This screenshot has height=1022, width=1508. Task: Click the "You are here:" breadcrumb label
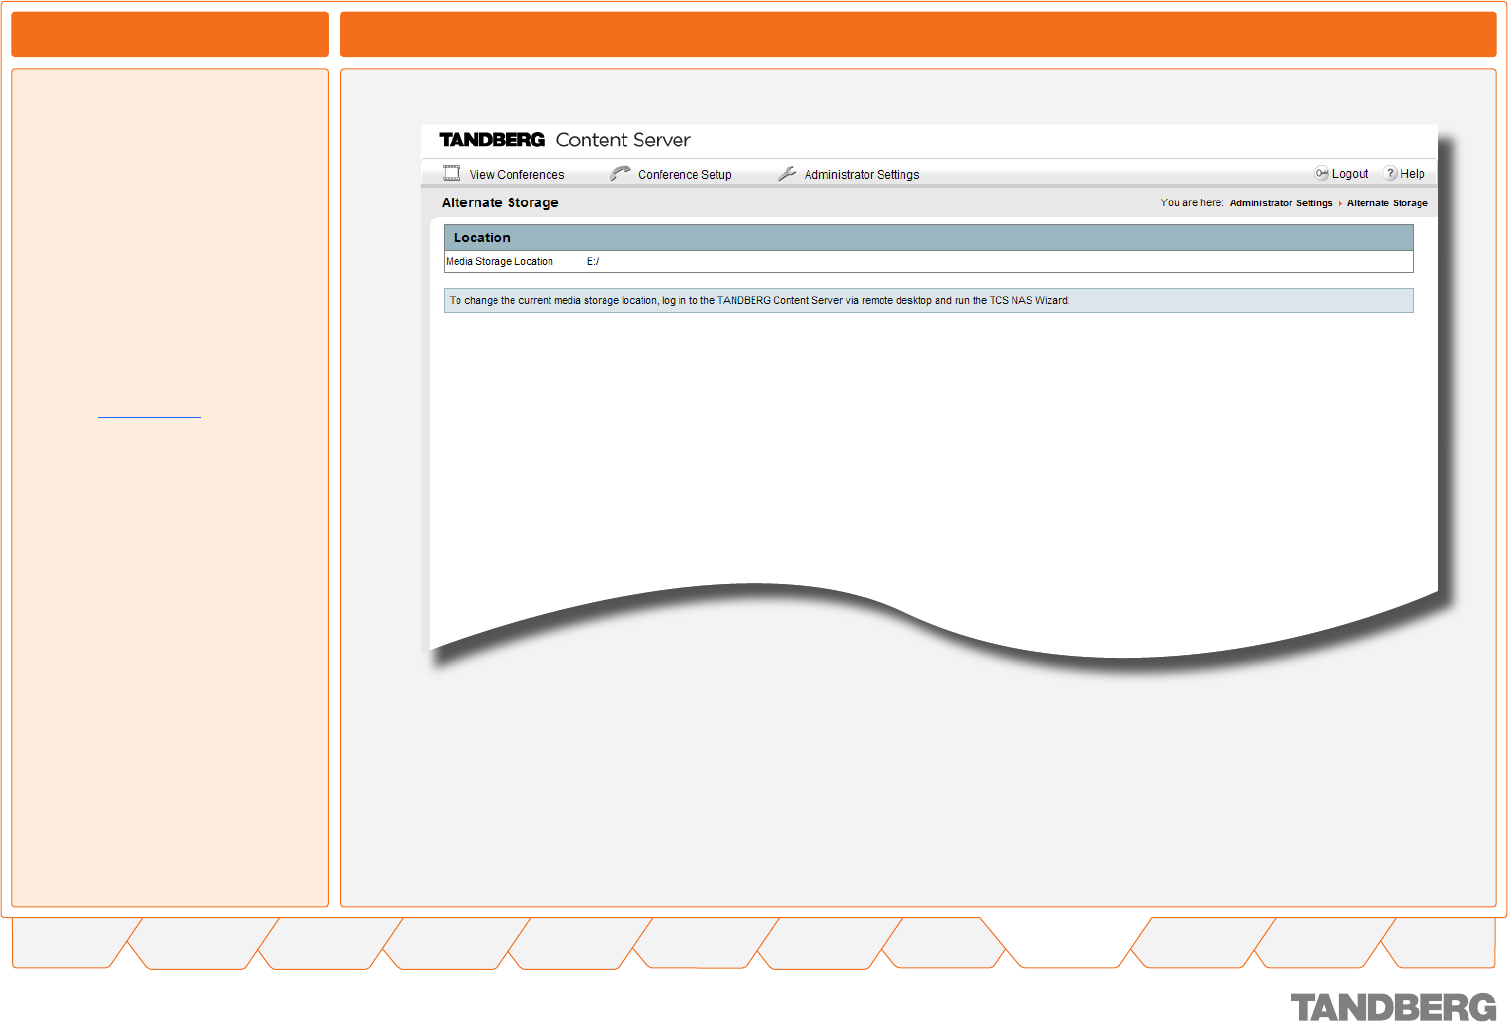click(1192, 203)
